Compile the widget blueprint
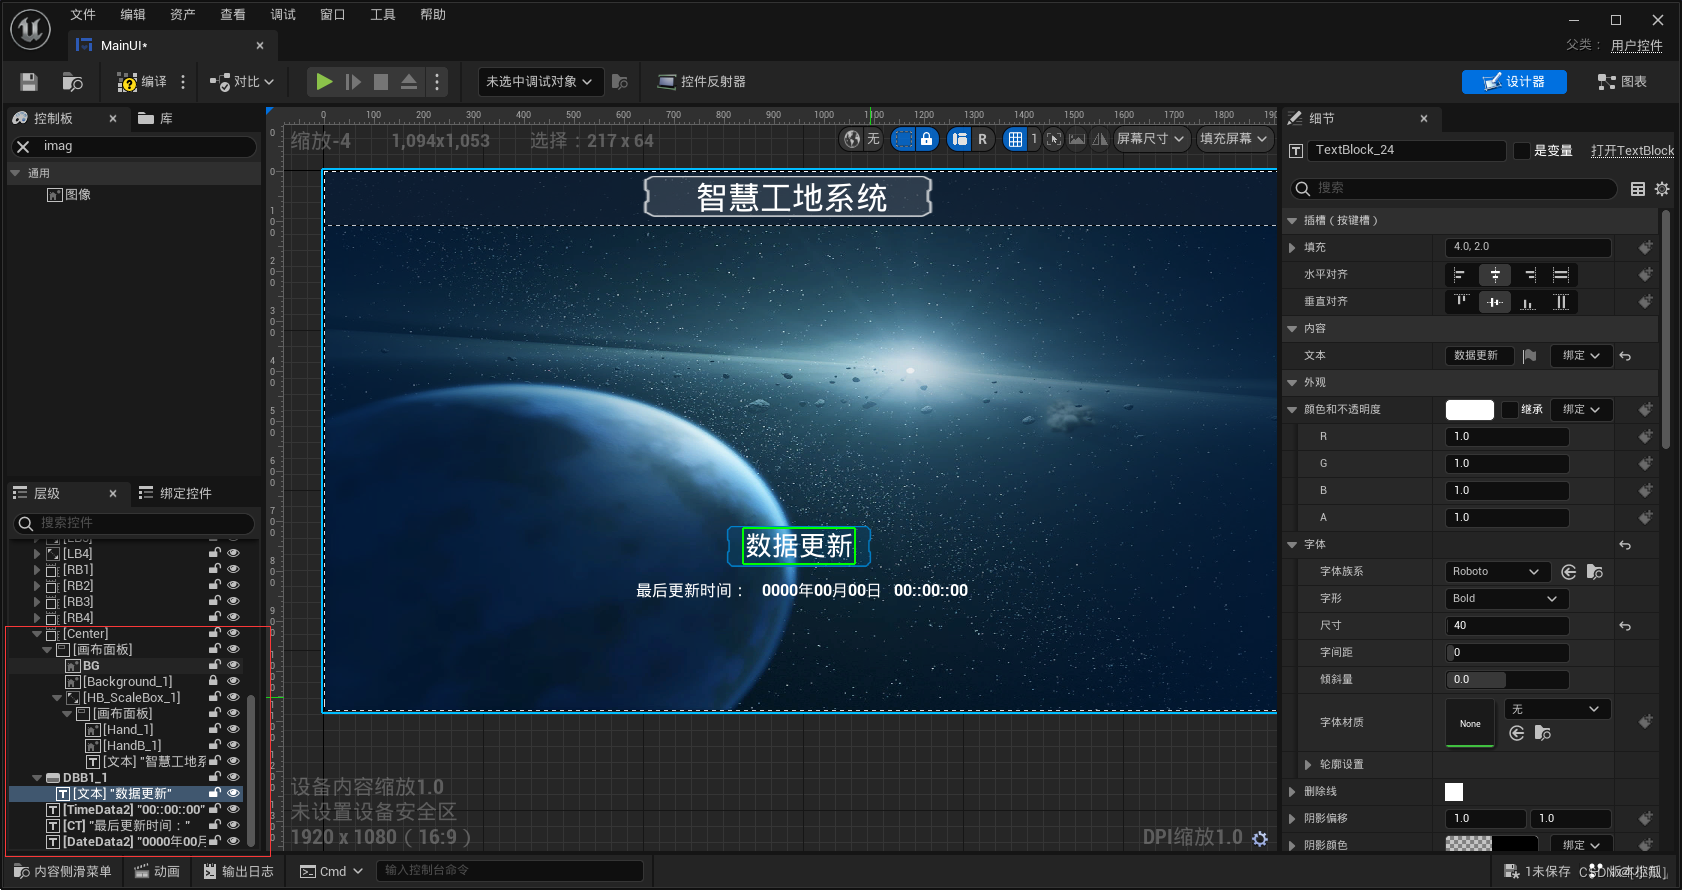Screen dimensions: 1682x890 (142, 82)
